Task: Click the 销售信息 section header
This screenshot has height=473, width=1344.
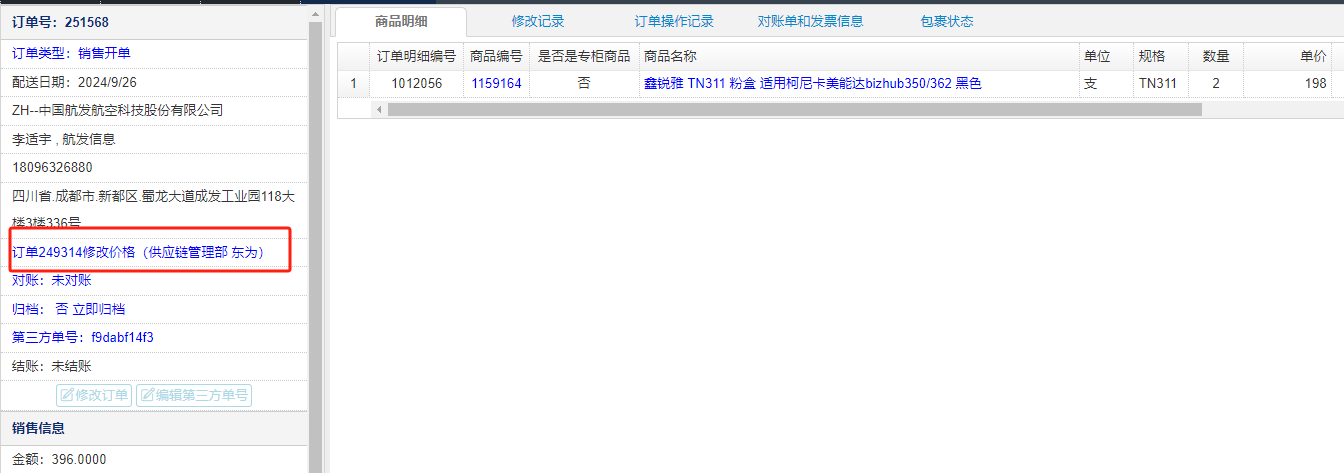Action: click(x=155, y=428)
